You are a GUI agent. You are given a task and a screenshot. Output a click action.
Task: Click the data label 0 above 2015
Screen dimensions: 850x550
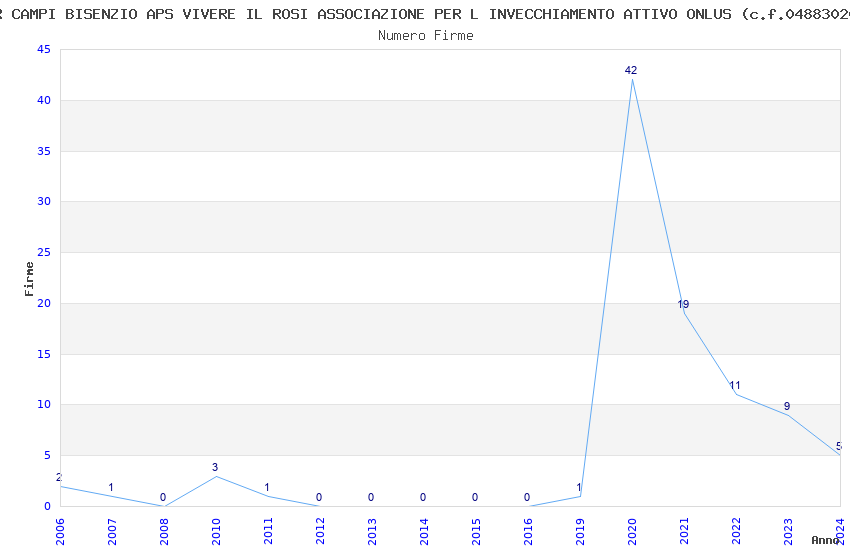point(475,497)
